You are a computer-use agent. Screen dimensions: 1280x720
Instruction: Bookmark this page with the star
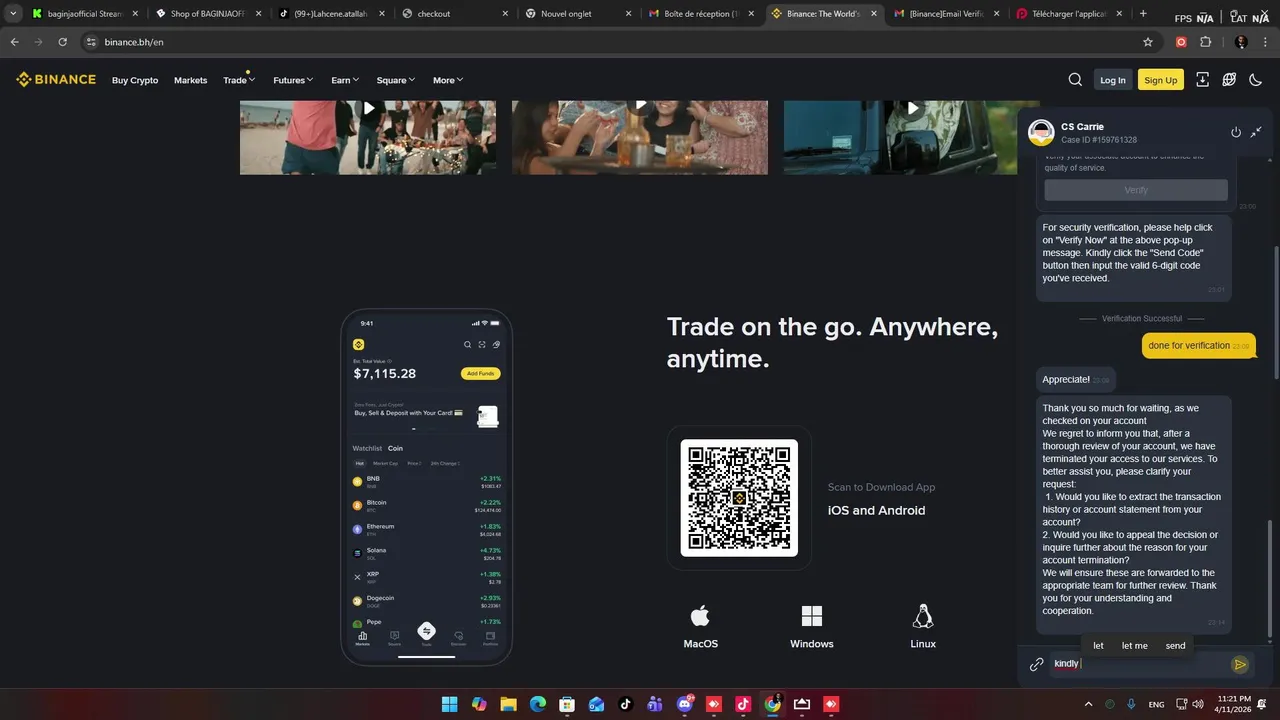tap(1148, 42)
